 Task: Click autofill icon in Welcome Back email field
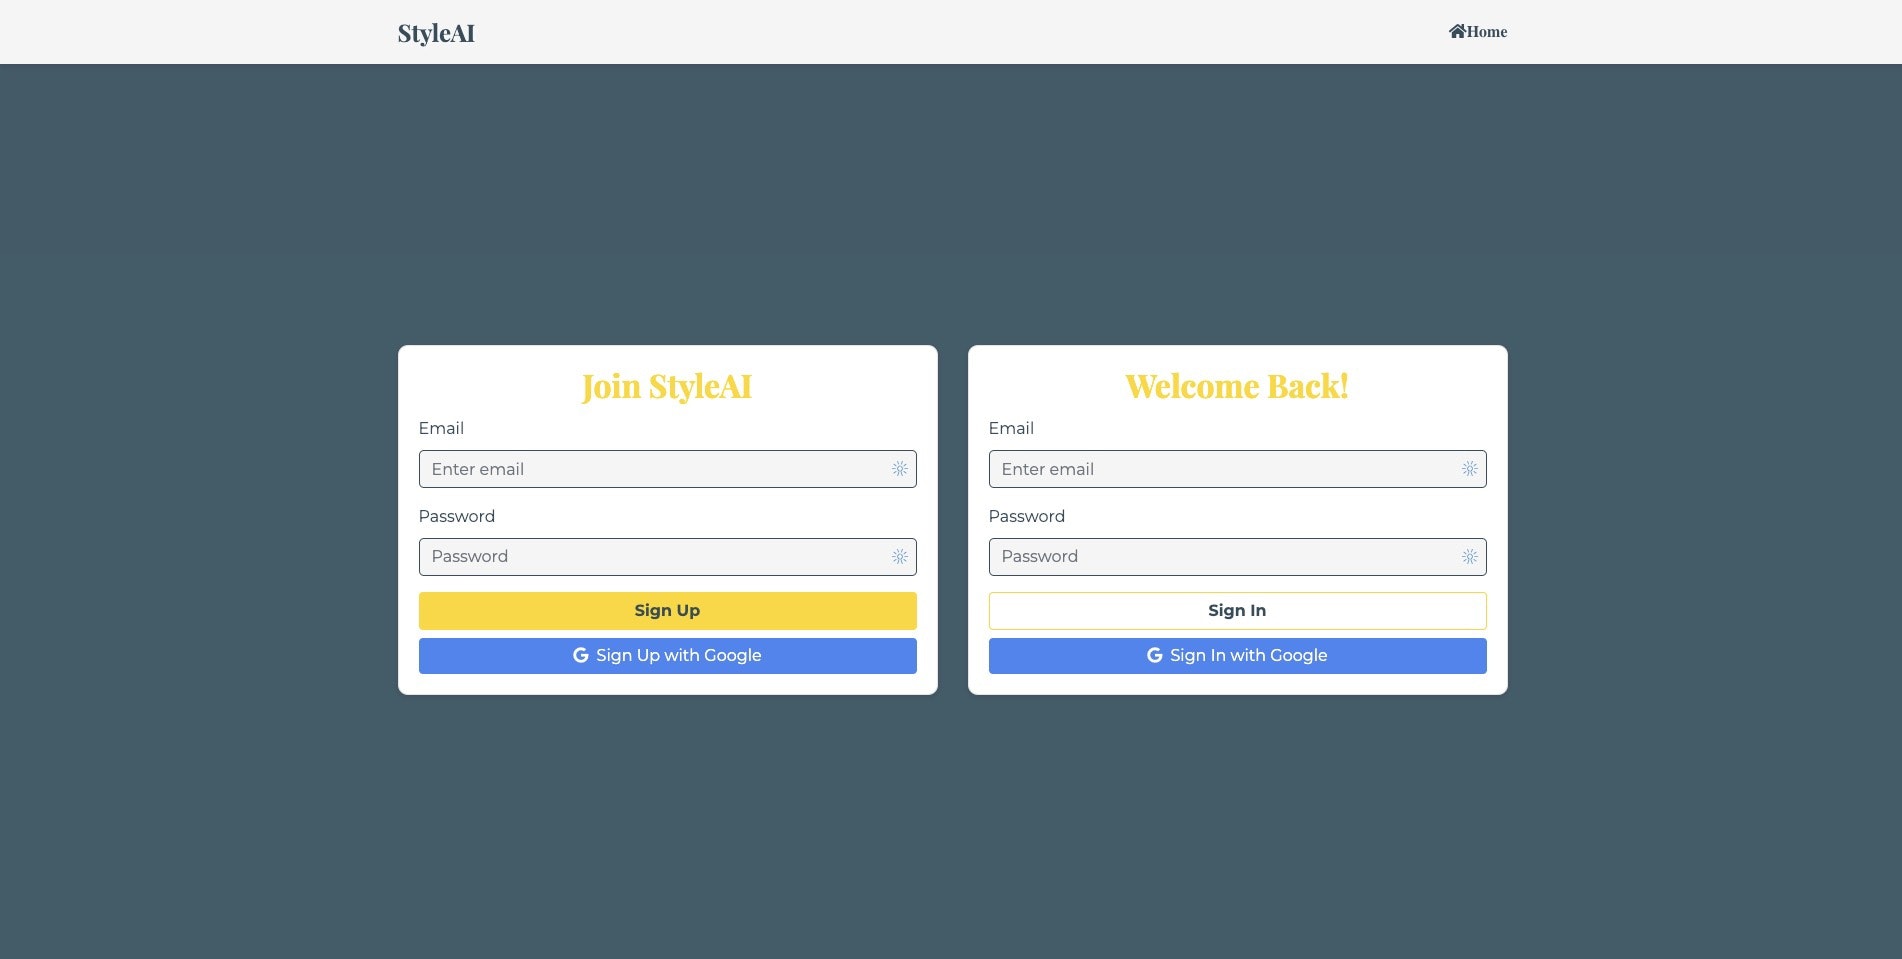click(x=1470, y=469)
